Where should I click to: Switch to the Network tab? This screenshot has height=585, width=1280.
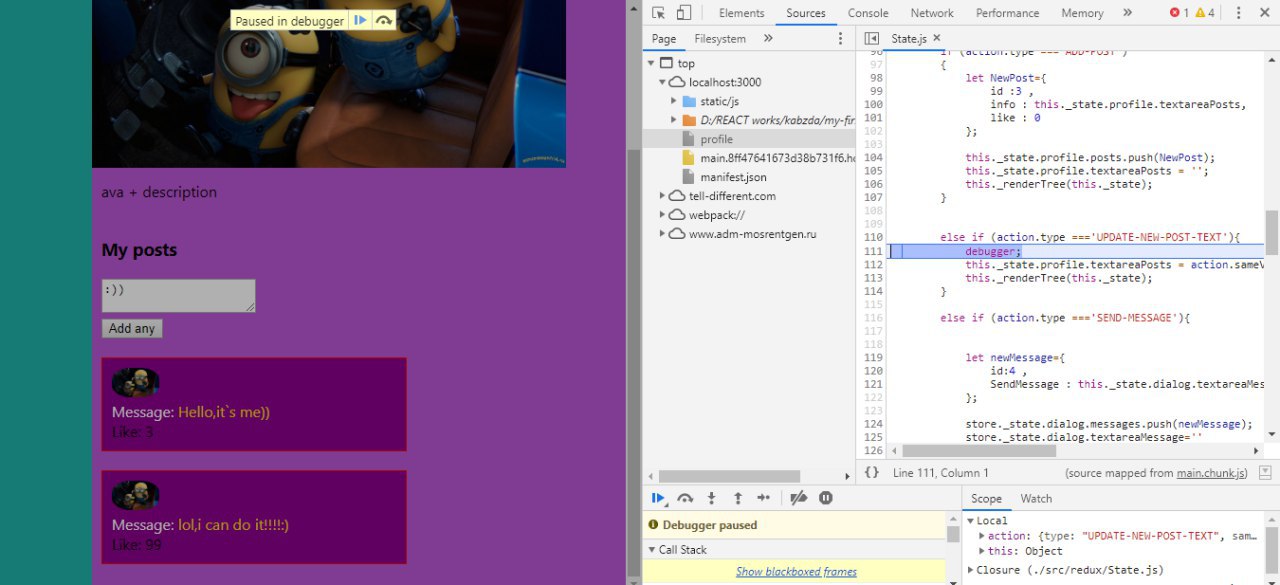pos(932,13)
